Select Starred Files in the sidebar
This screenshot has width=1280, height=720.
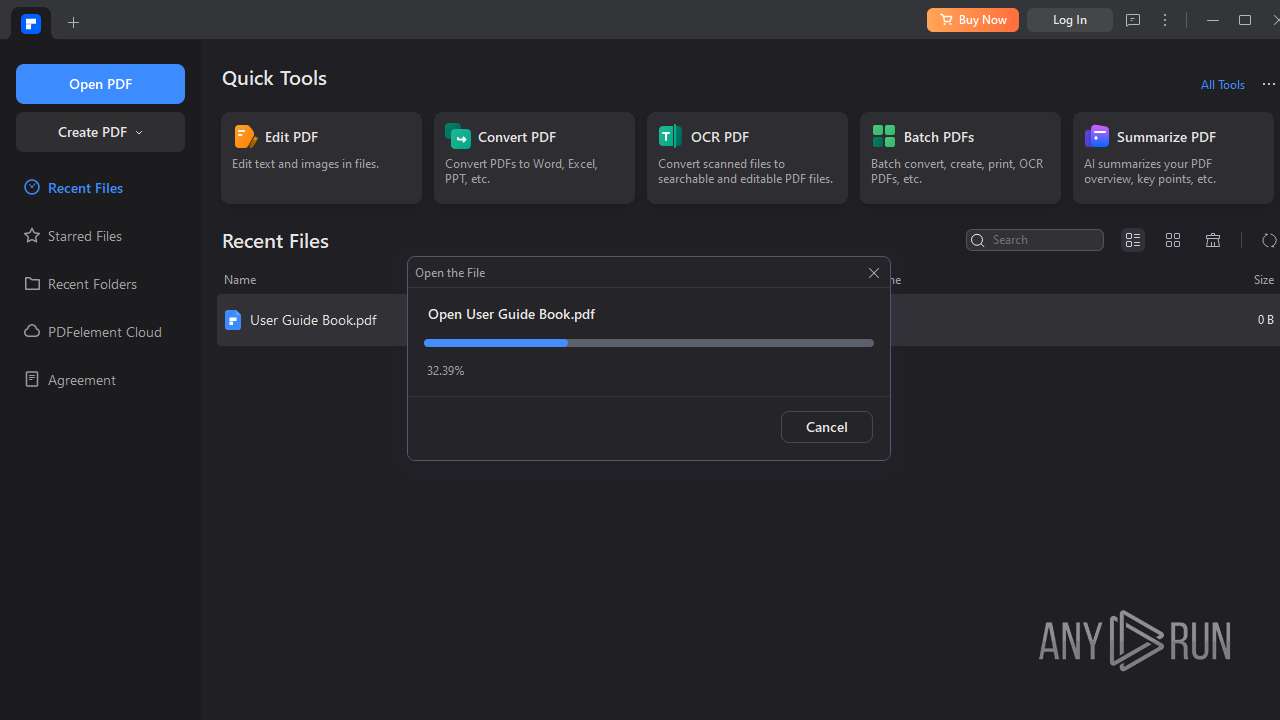85,236
